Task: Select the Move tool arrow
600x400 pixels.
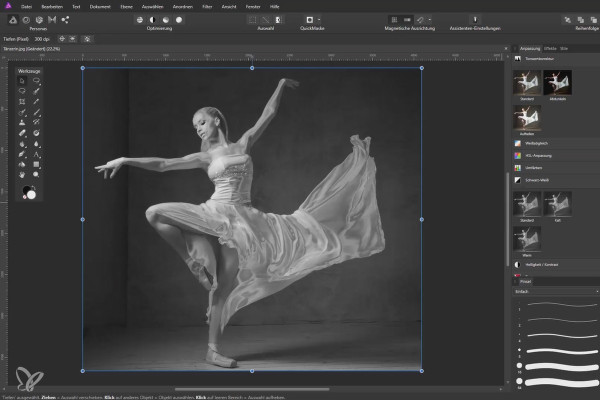Action: coord(22,81)
